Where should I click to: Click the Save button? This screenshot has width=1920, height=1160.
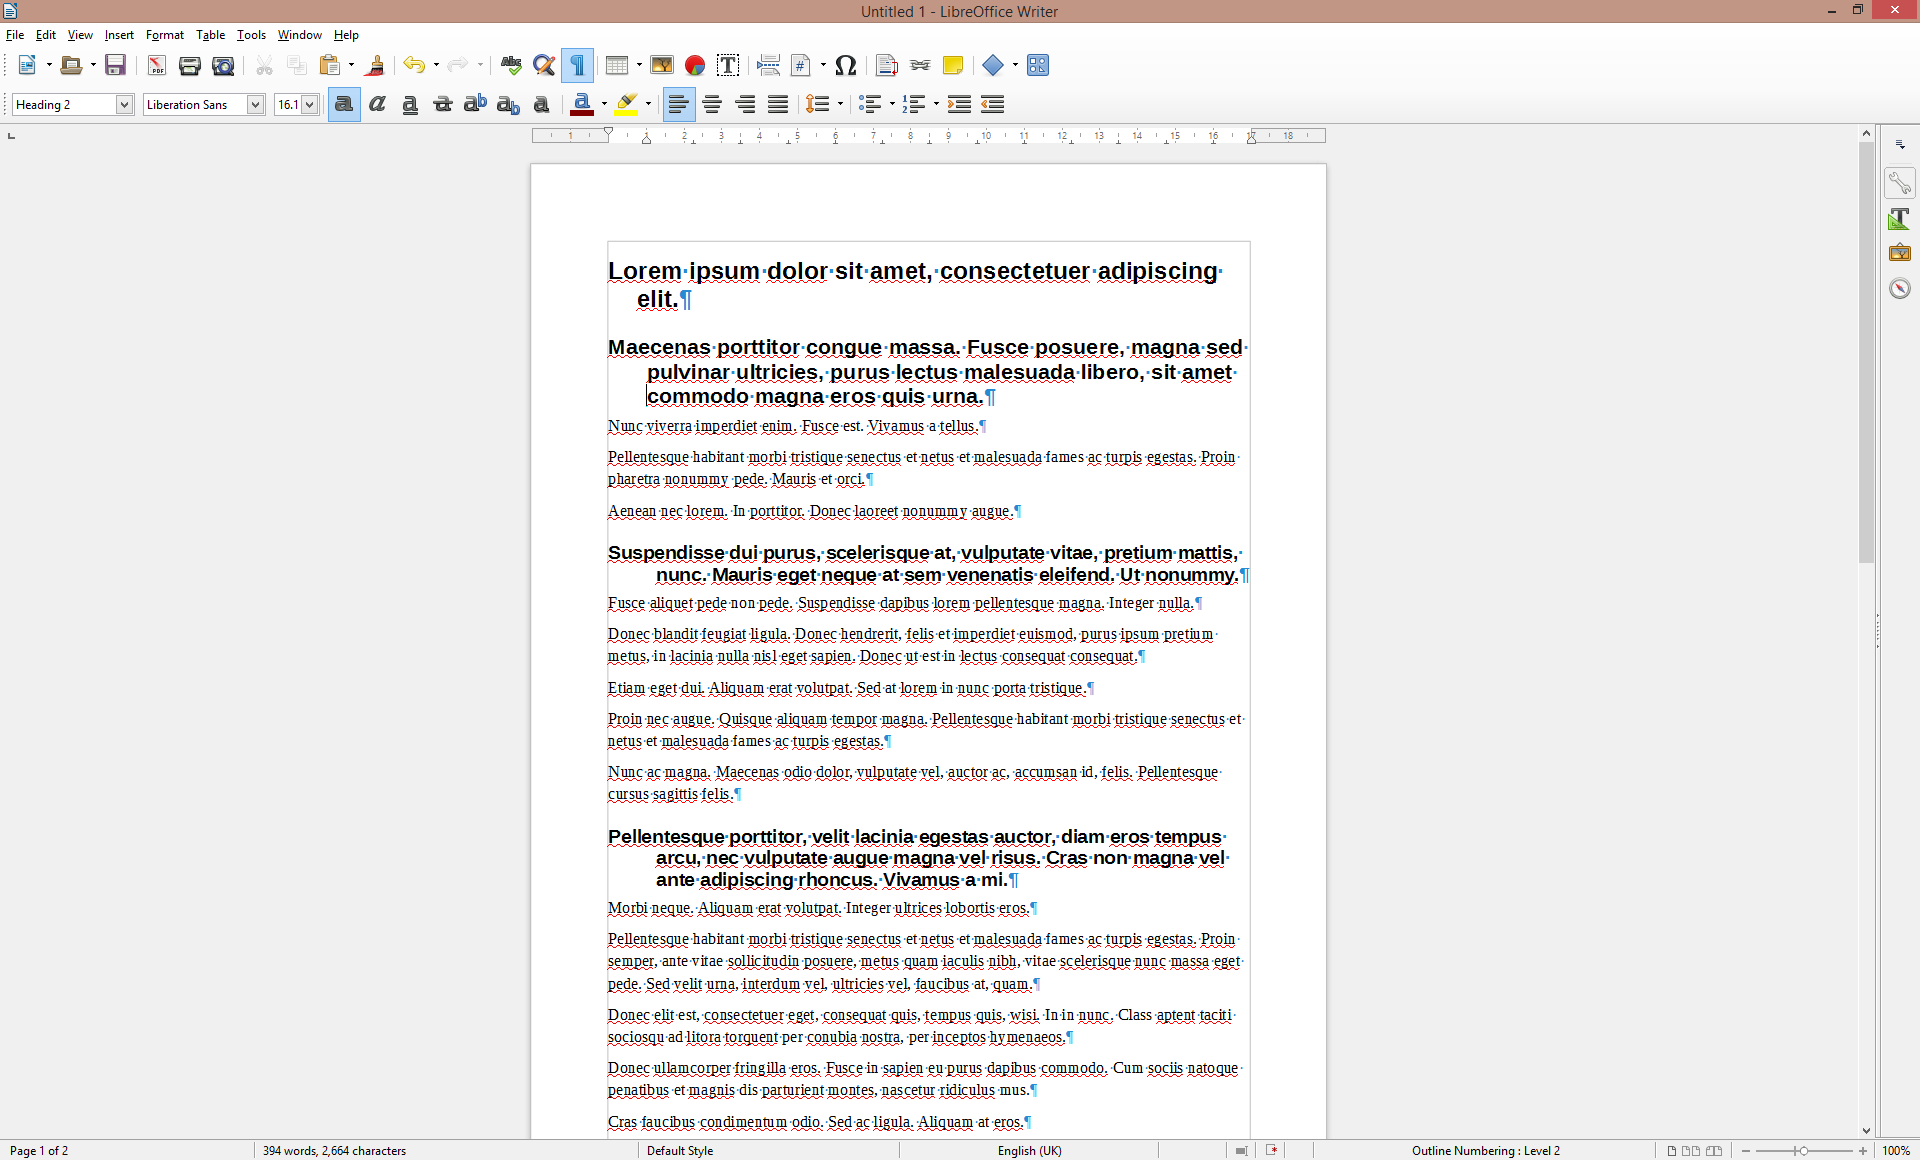(x=115, y=65)
